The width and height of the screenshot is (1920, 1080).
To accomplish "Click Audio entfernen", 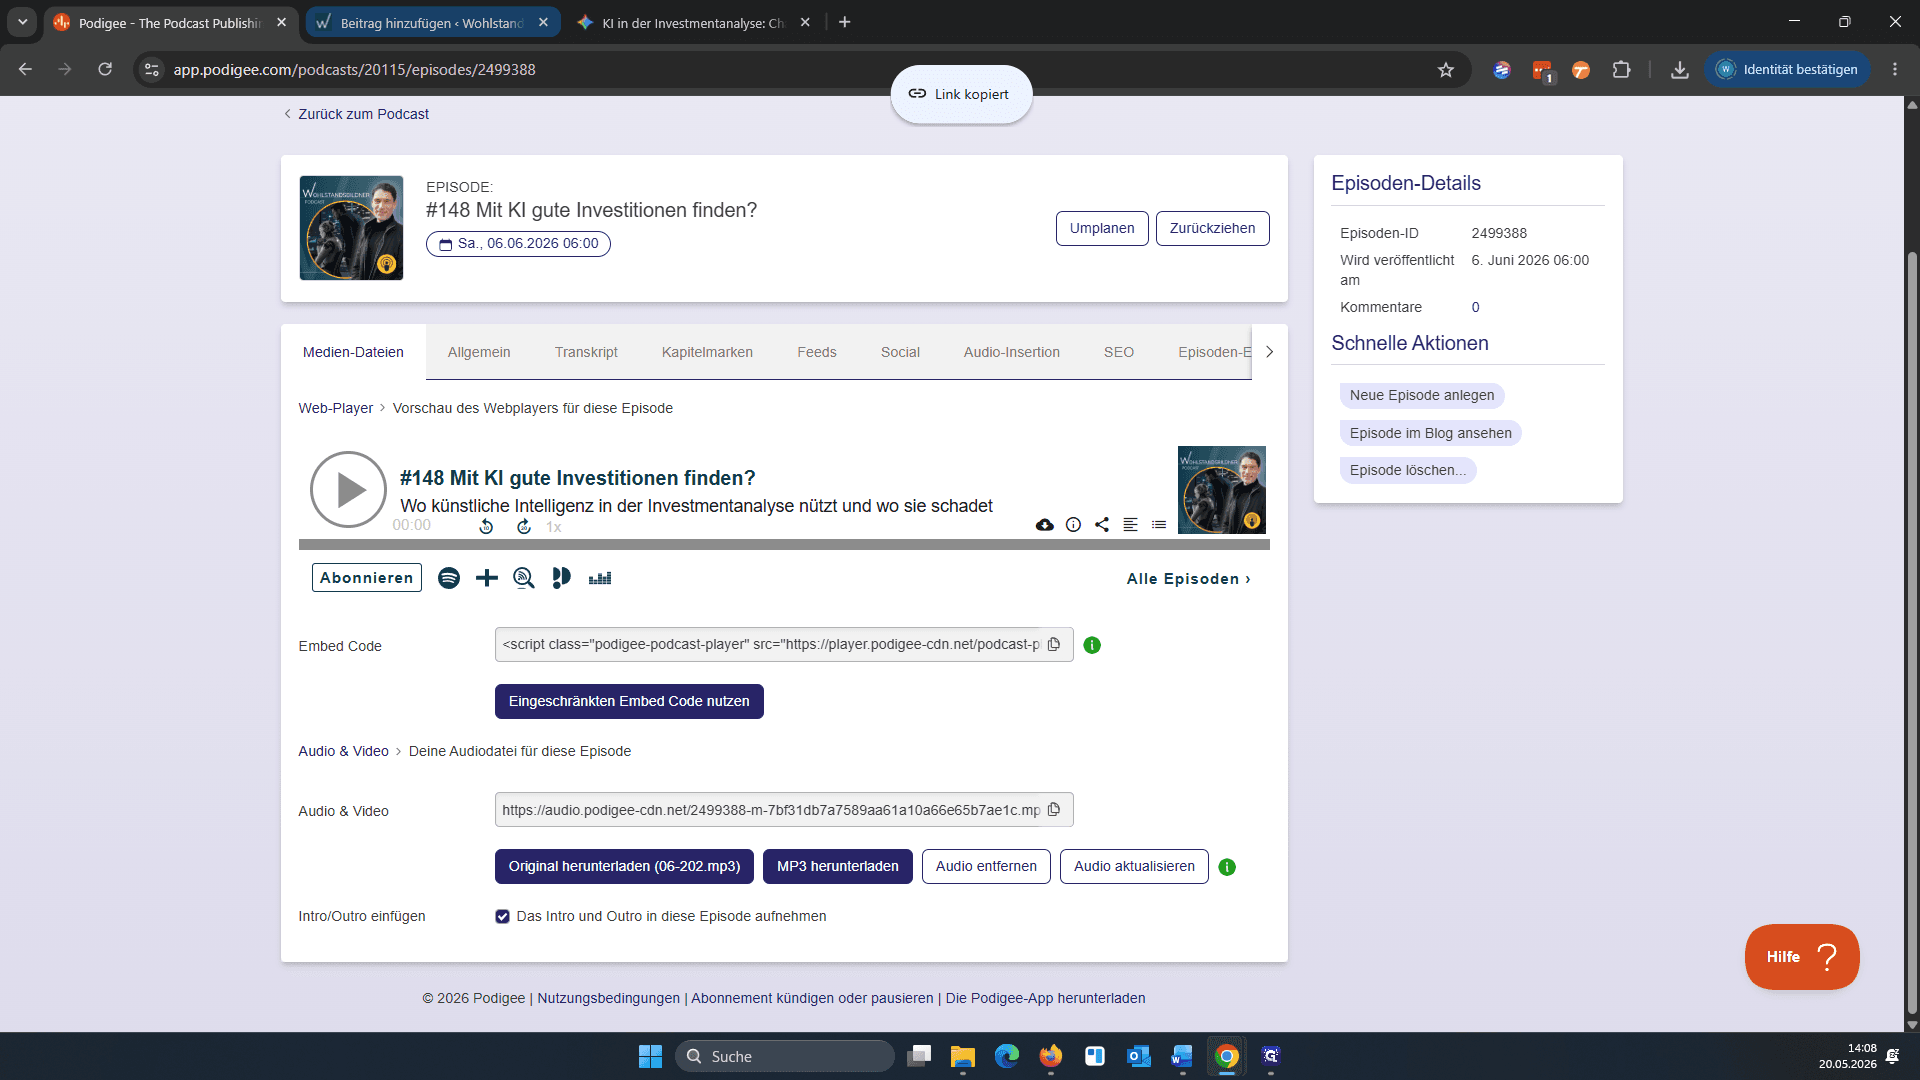I will coord(986,867).
